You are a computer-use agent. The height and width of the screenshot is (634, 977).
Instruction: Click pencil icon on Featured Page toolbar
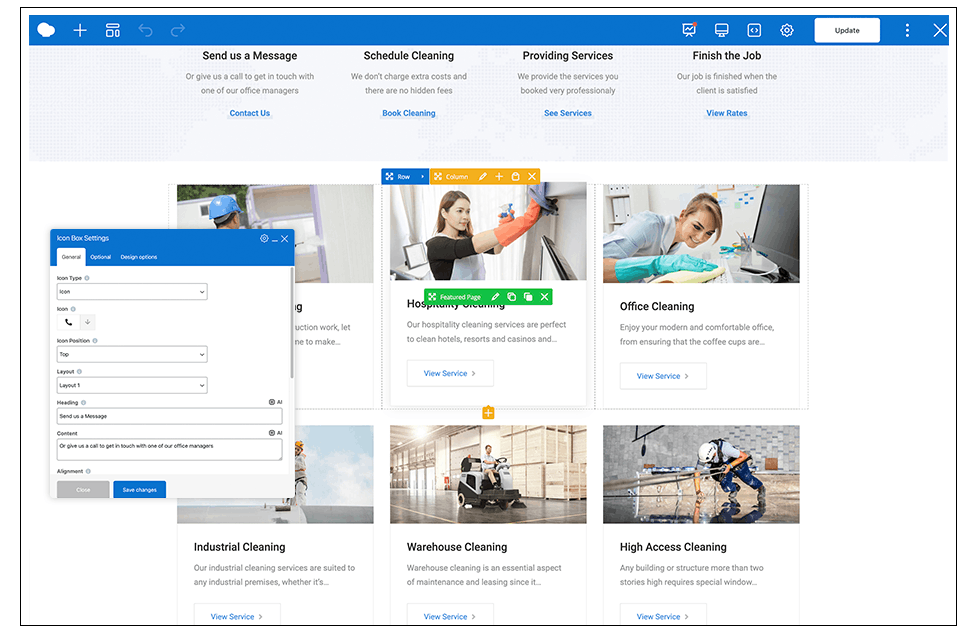pyautogui.click(x=495, y=297)
